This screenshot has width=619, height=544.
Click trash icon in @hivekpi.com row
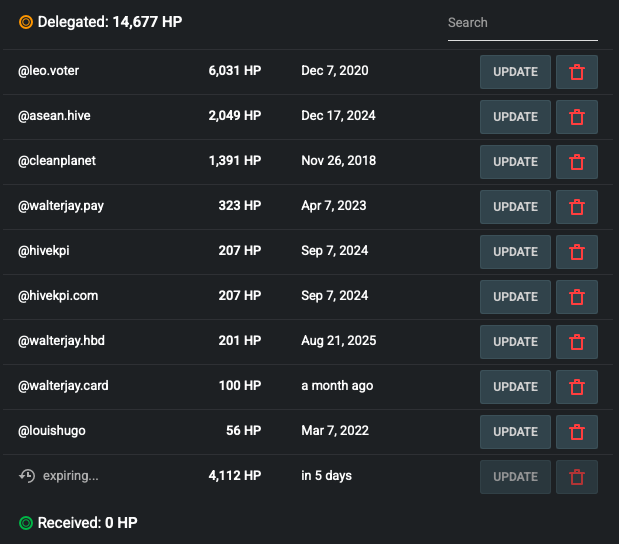tap(576, 297)
